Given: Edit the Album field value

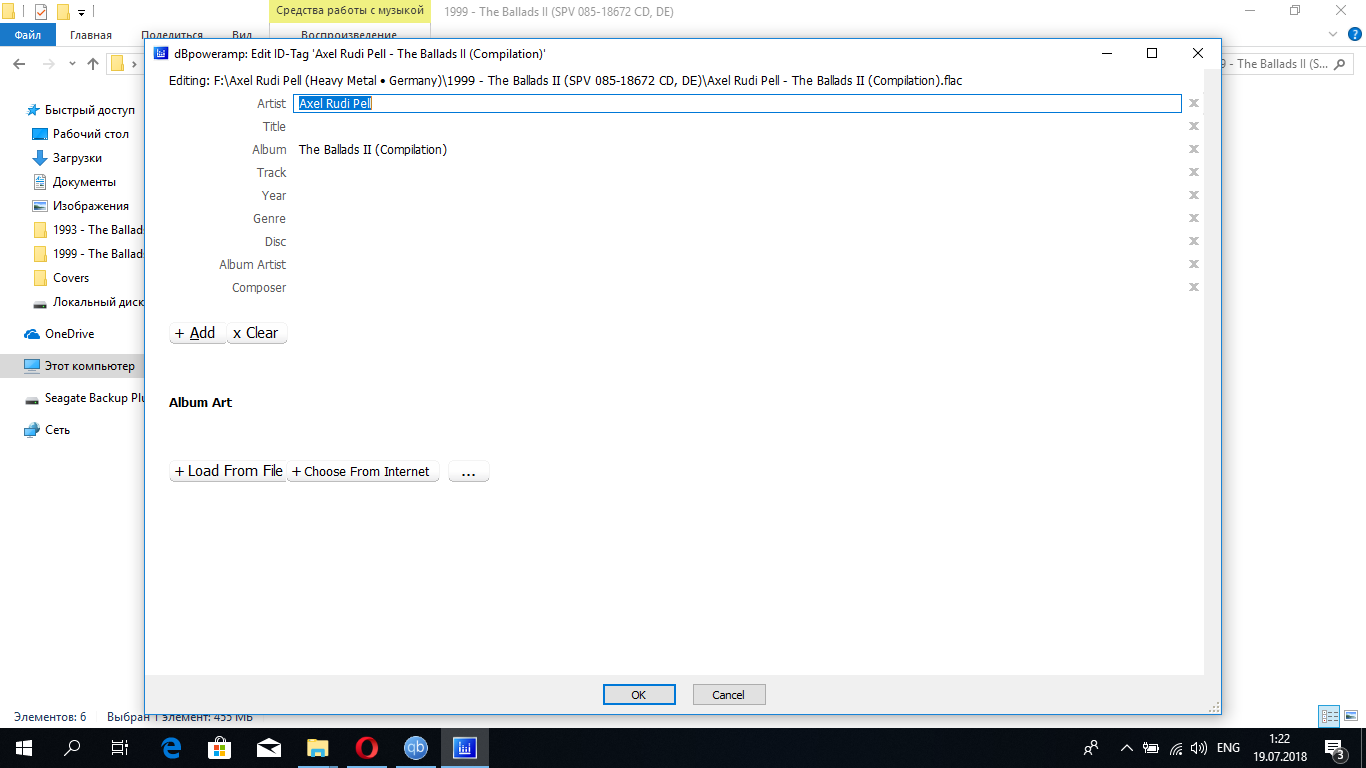Looking at the screenshot, I should (x=738, y=149).
